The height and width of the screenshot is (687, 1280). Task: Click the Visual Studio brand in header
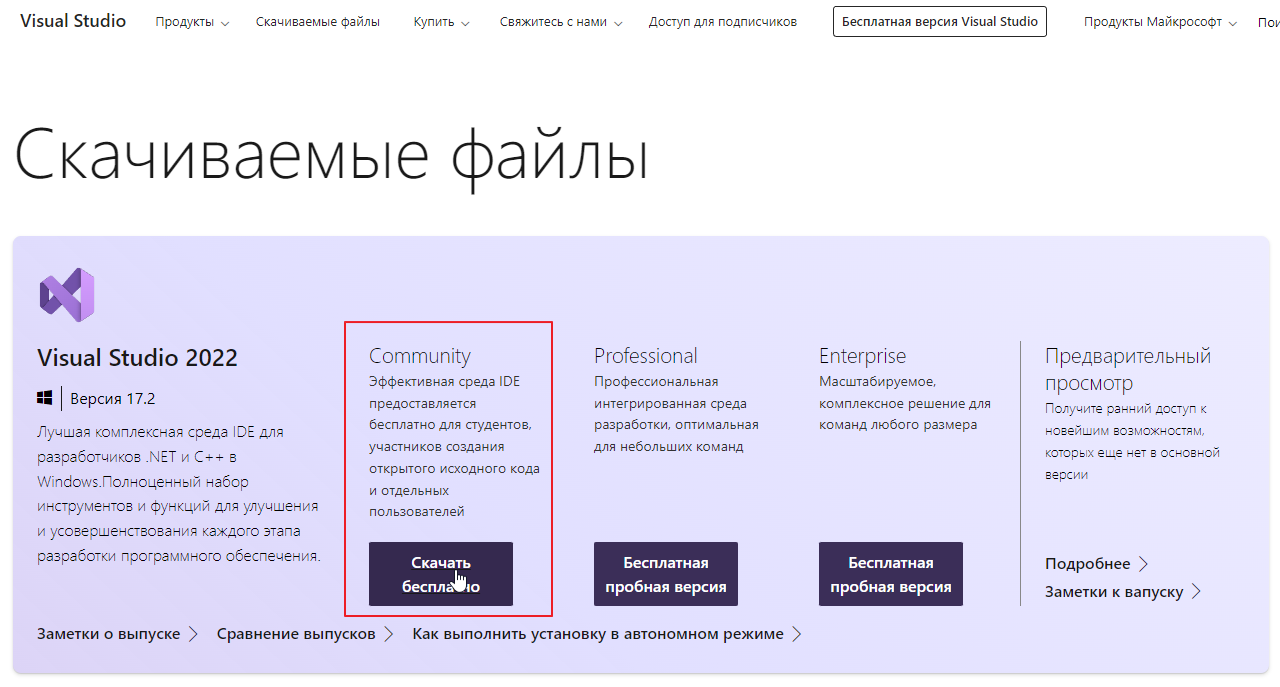pyautogui.click(x=73, y=21)
